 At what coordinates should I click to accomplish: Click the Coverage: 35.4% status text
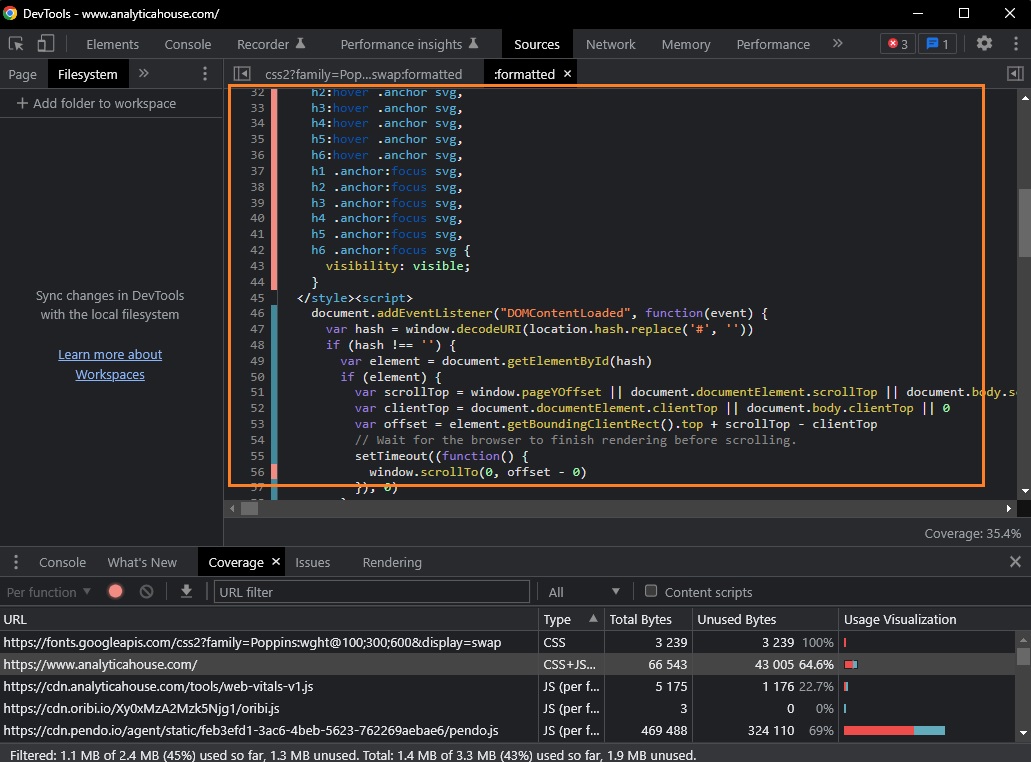click(972, 533)
